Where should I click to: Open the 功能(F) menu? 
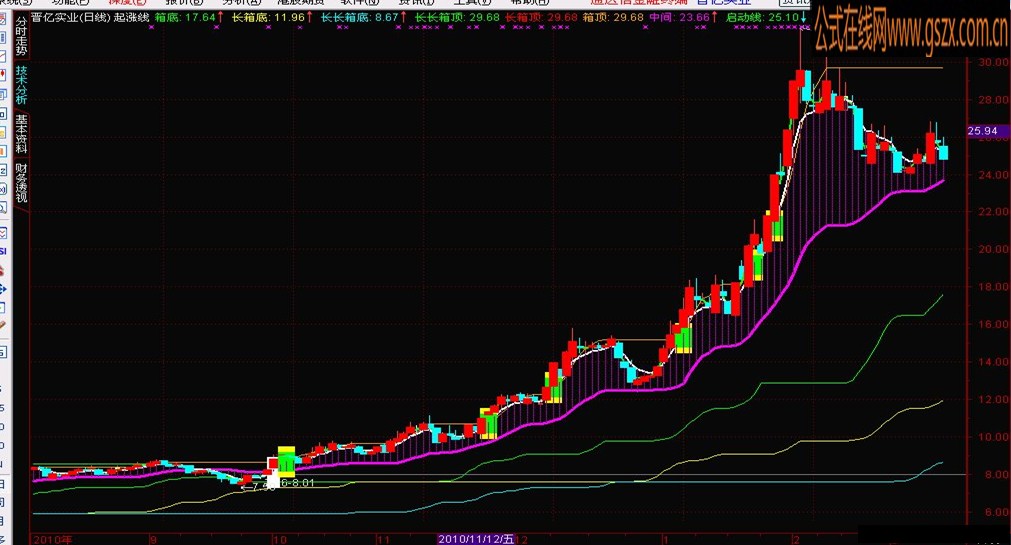click(x=71, y=2)
